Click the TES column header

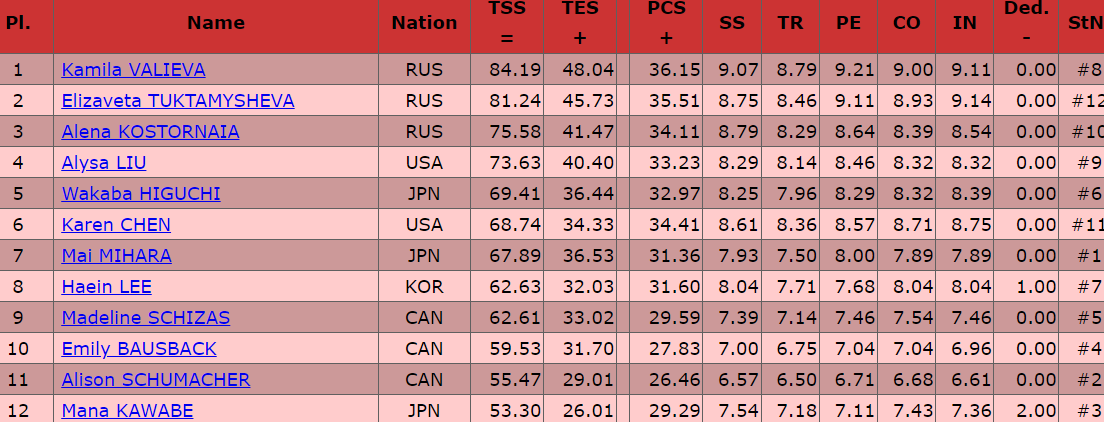click(x=580, y=23)
